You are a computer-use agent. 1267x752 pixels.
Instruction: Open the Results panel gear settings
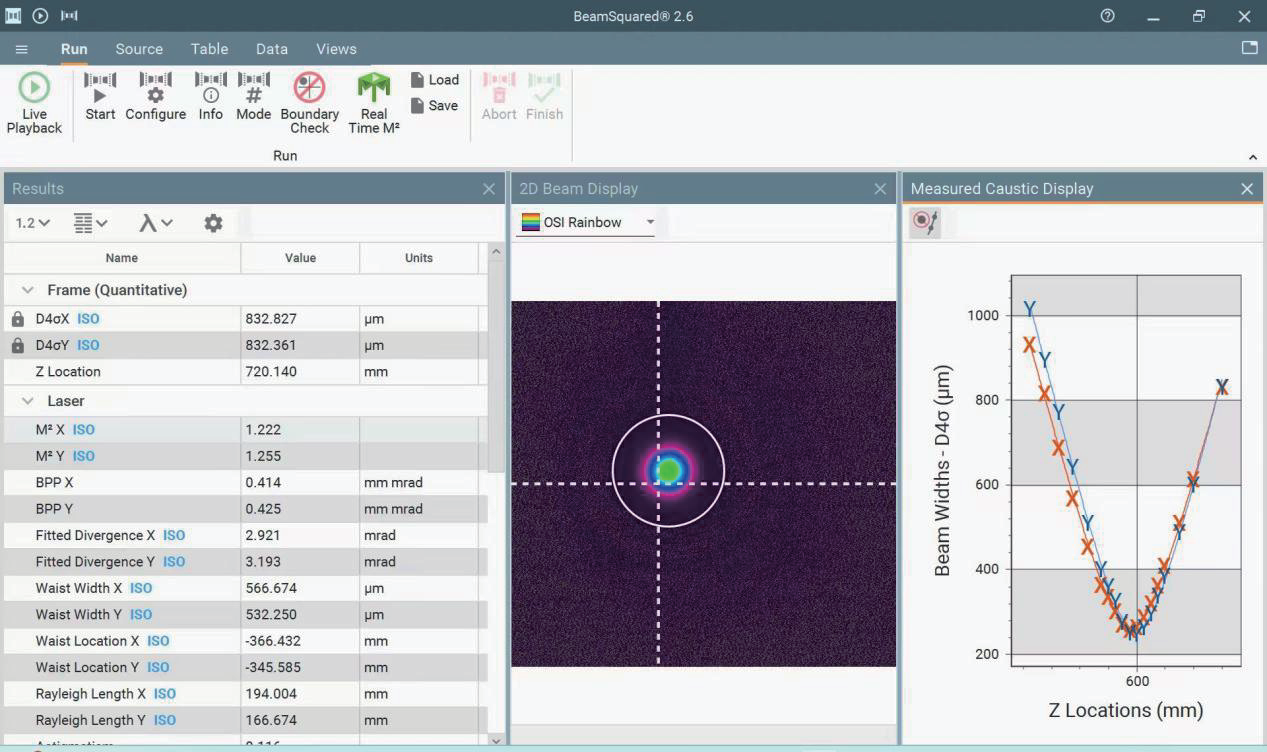click(x=213, y=223)
